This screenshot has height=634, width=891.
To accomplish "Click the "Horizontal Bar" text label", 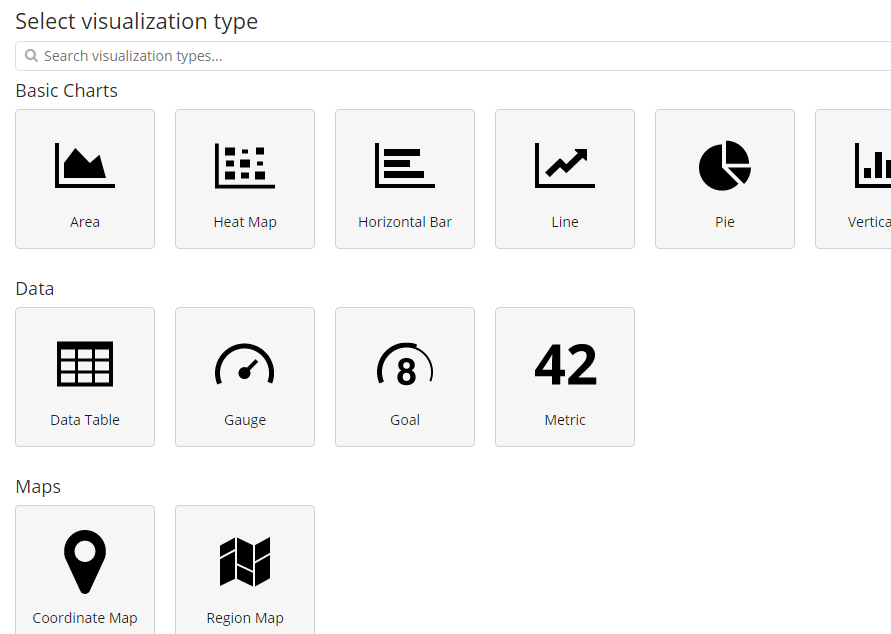I will pos(405,222).
